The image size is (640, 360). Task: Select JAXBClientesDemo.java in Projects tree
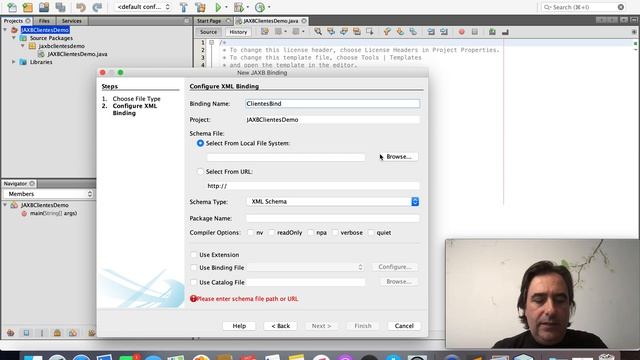(x=78, y=54)
